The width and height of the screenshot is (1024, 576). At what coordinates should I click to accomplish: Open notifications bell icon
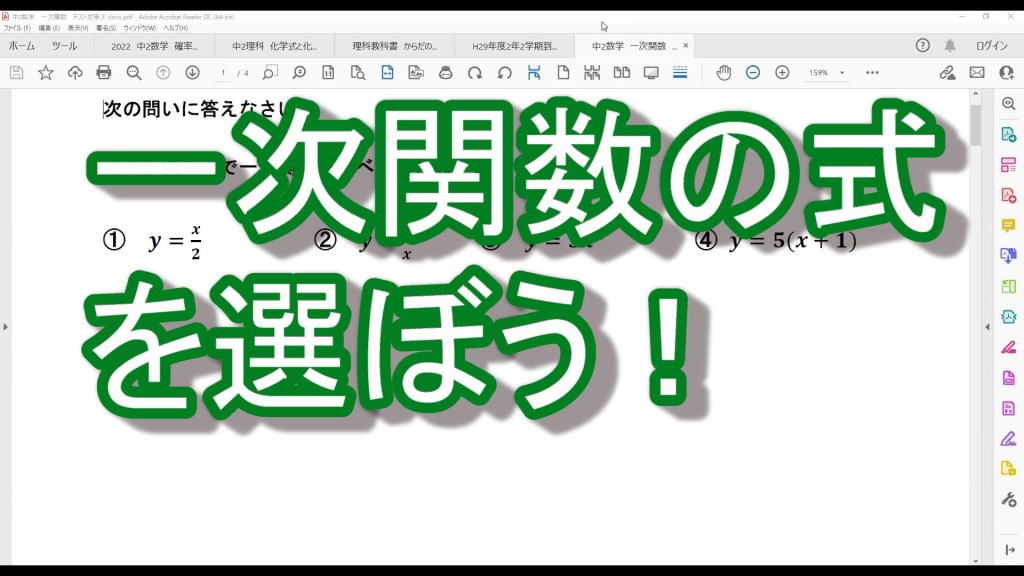tap(950, 46)
